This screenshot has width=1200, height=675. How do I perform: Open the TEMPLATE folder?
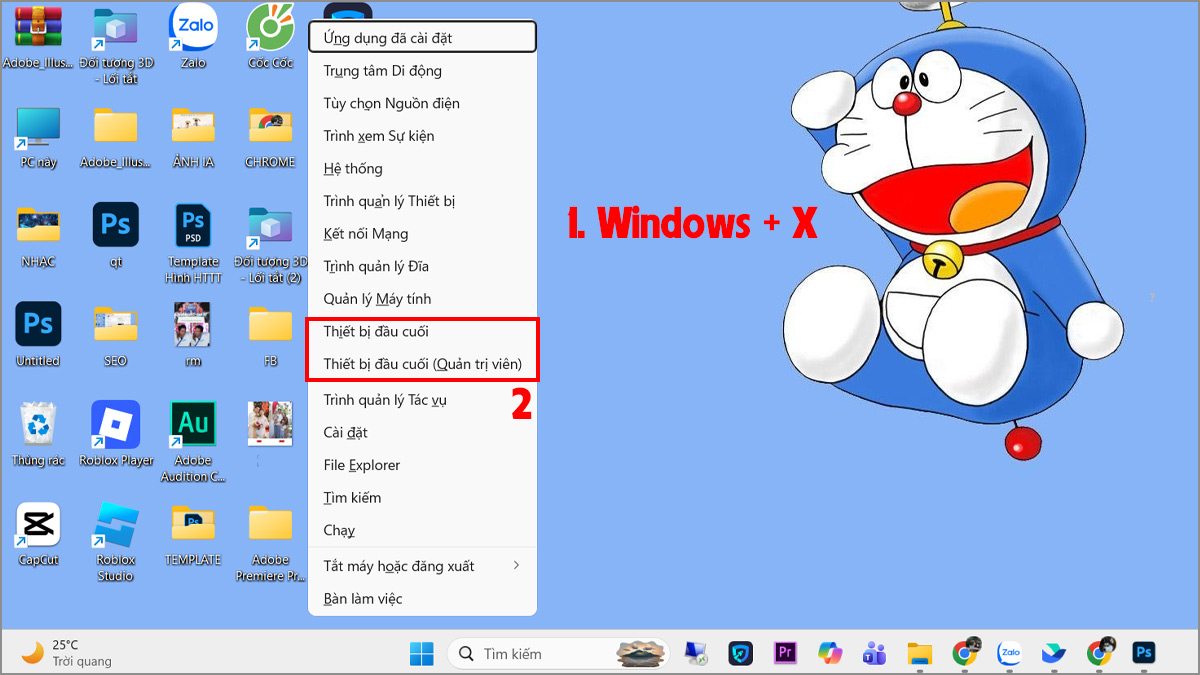(x=193, y=536)
